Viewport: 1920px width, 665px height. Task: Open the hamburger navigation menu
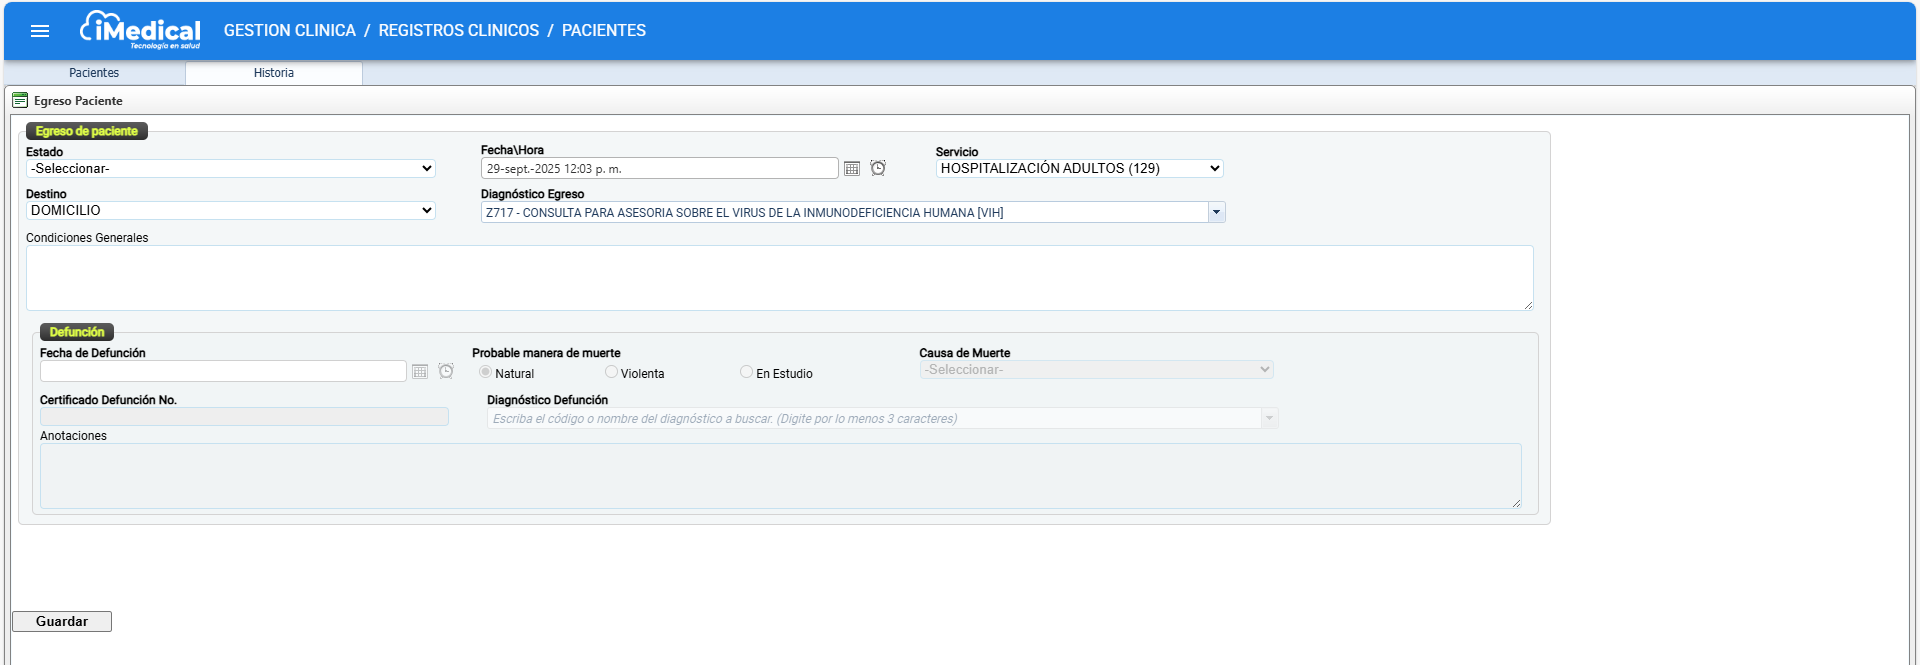(x=40, y=31)
